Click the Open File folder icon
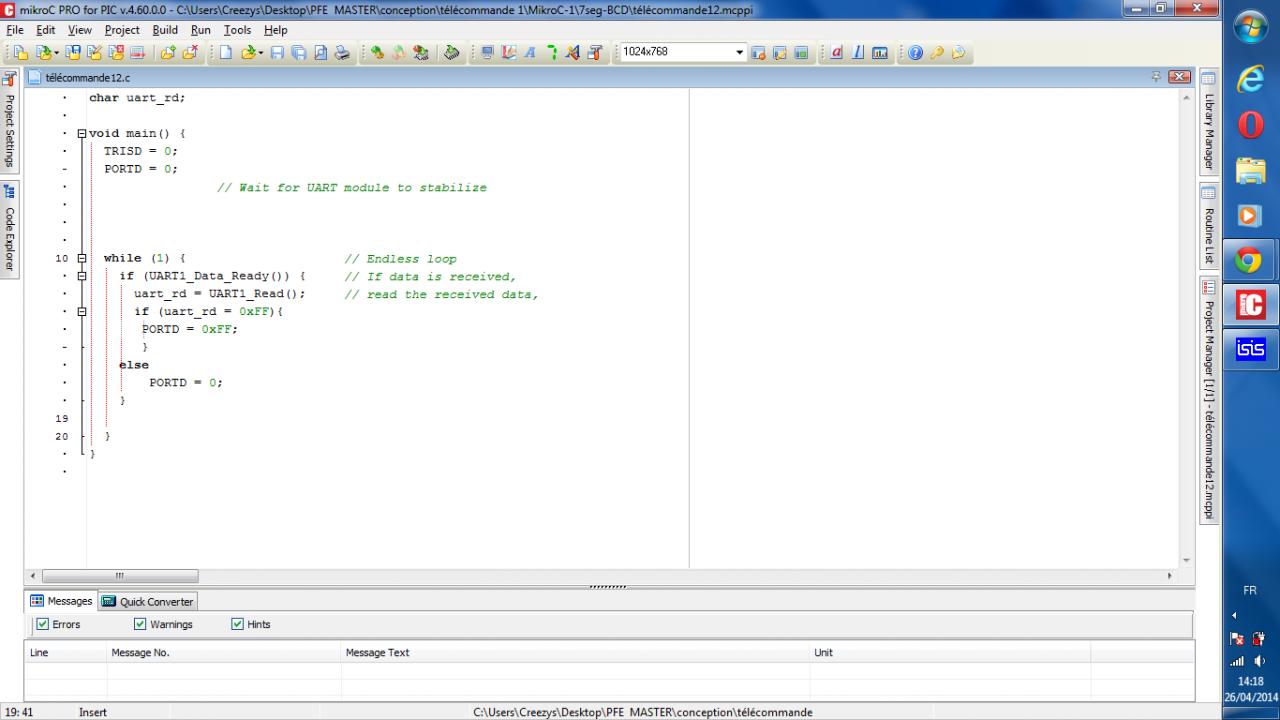1280x720 pixels. (250, 52)
